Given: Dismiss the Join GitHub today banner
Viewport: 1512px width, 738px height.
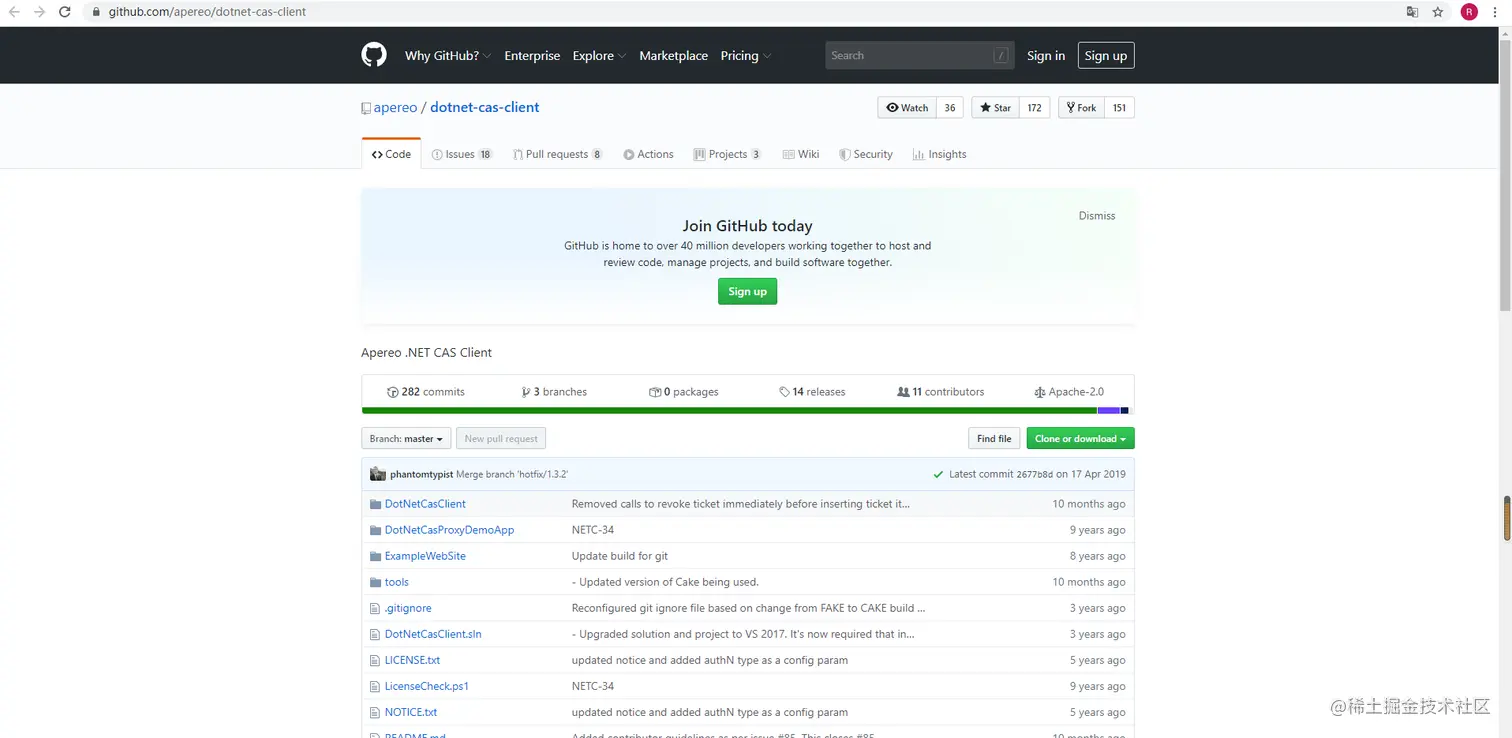Looking at the screenshot, I should (x=1097, y=216).
